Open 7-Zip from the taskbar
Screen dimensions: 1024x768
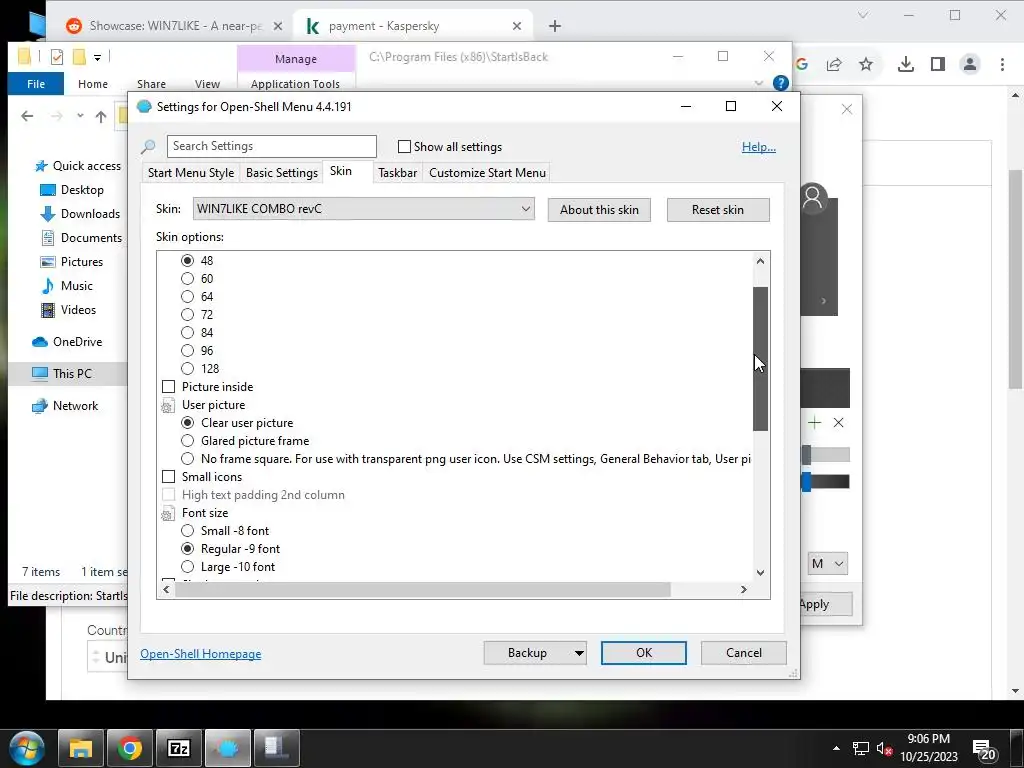tap(179, 748)
